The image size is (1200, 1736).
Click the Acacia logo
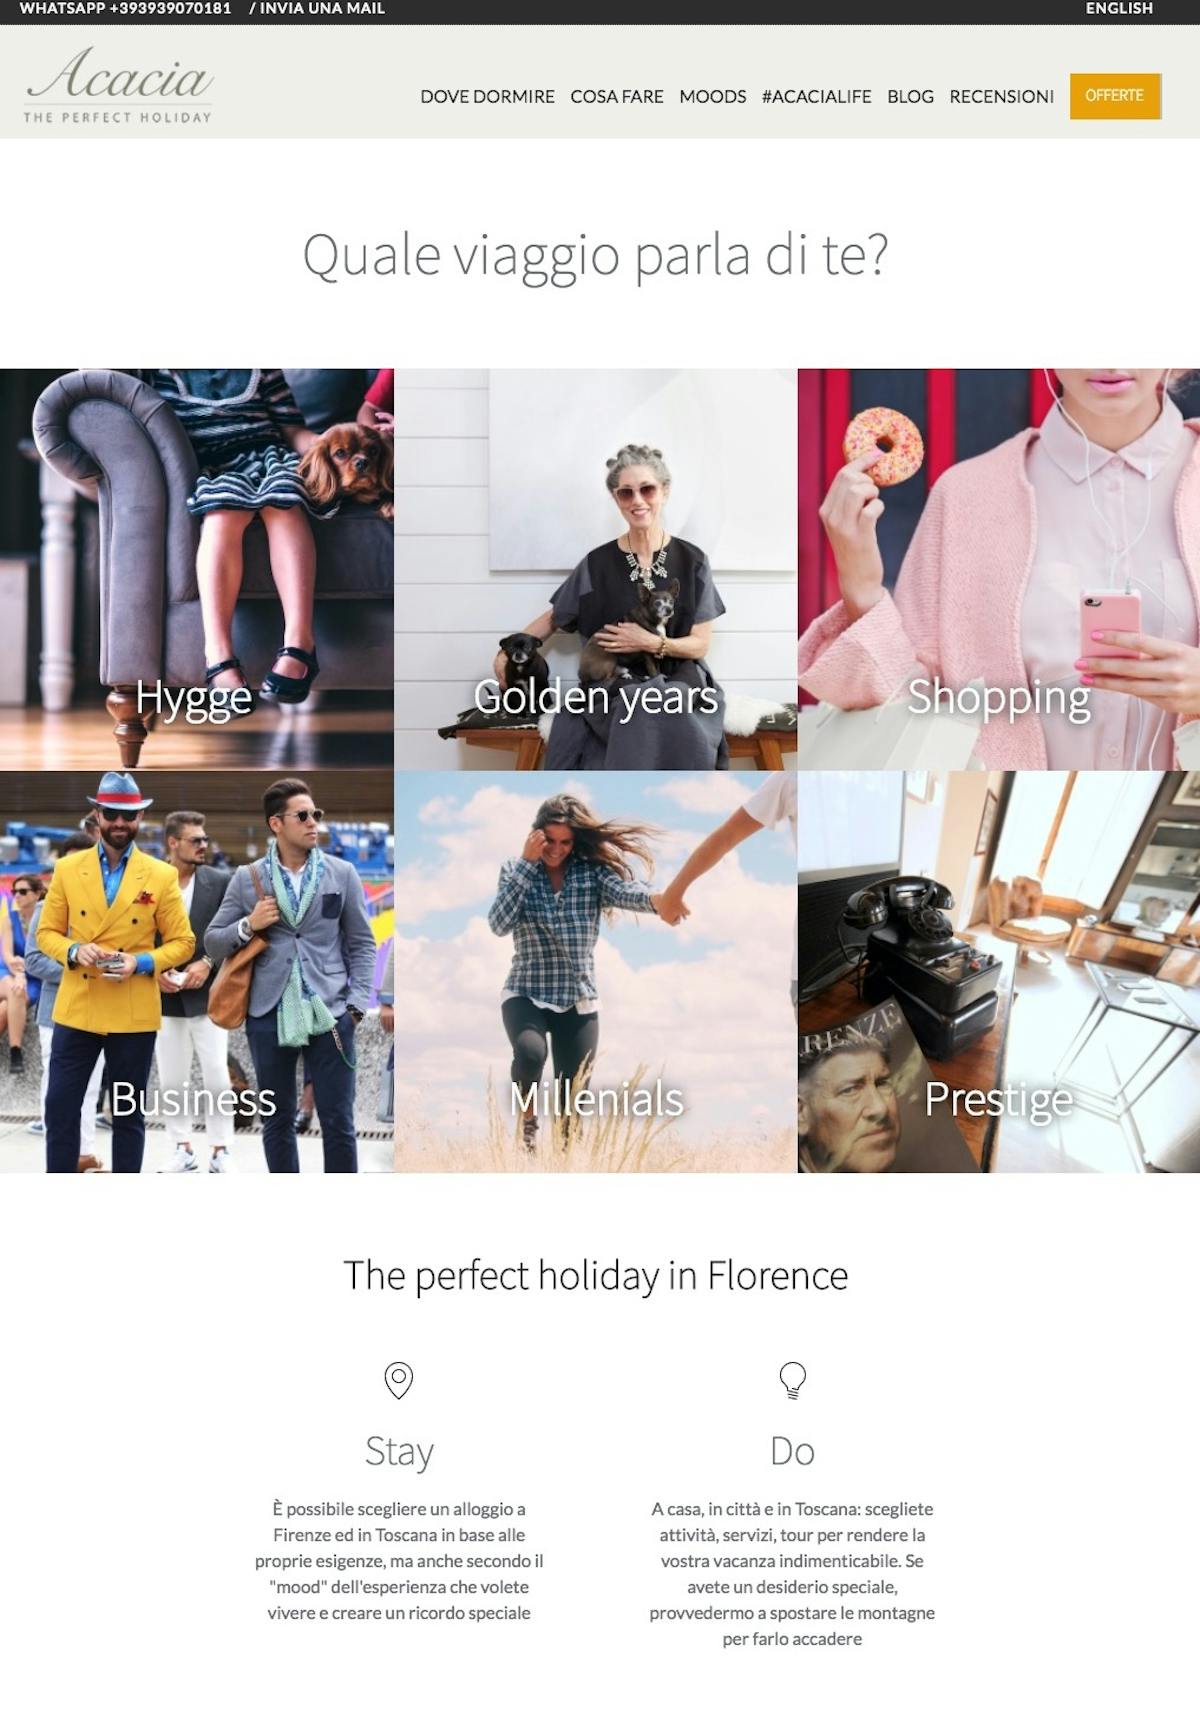click(118, 85)
